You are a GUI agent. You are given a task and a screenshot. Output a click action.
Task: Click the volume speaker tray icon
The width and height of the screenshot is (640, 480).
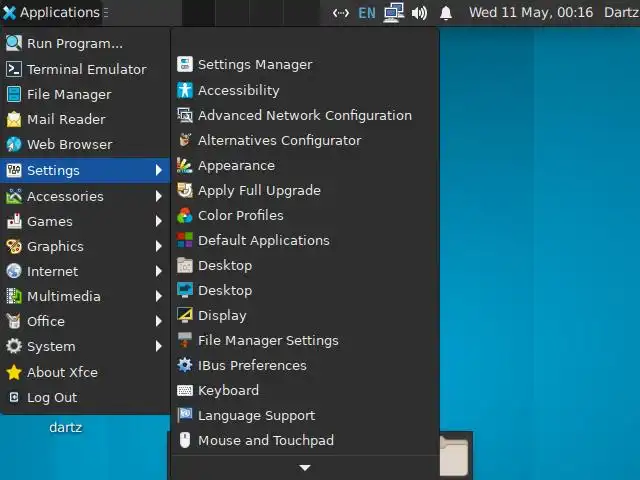419,13
